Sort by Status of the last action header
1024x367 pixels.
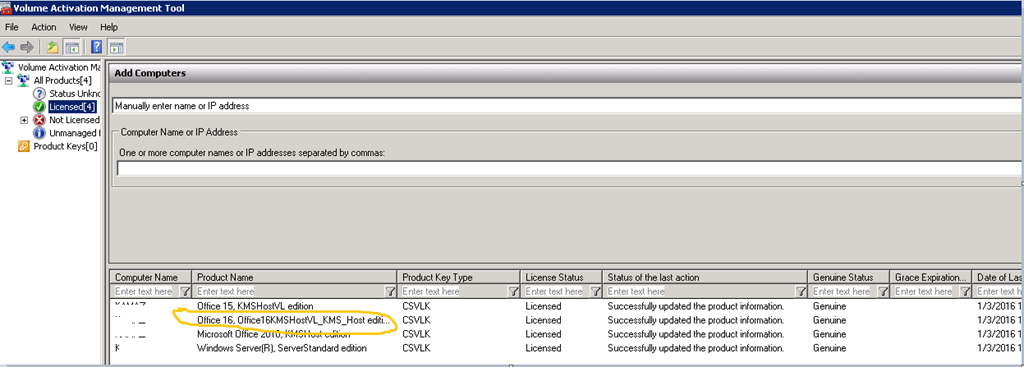(x=705, y=277)
